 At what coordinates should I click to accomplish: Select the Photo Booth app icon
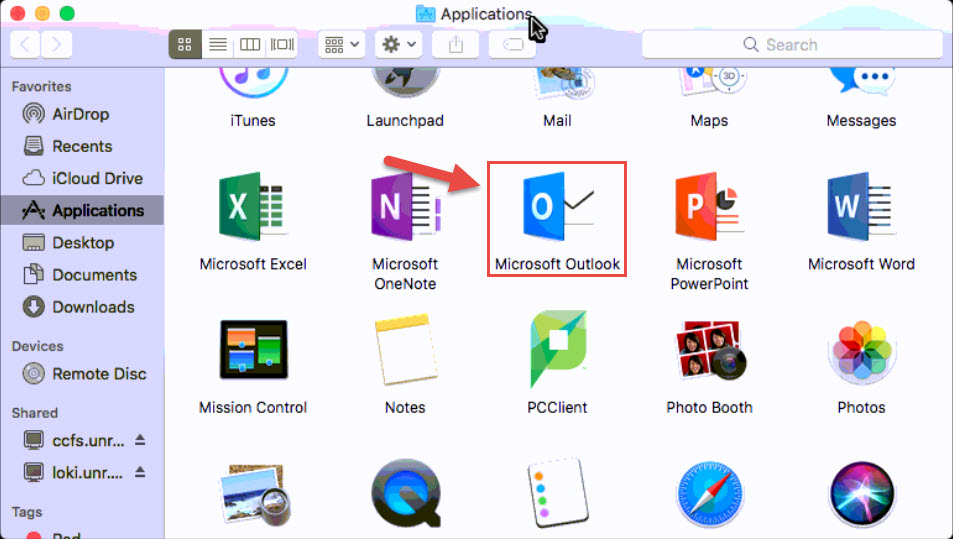[x=709, y=351]
